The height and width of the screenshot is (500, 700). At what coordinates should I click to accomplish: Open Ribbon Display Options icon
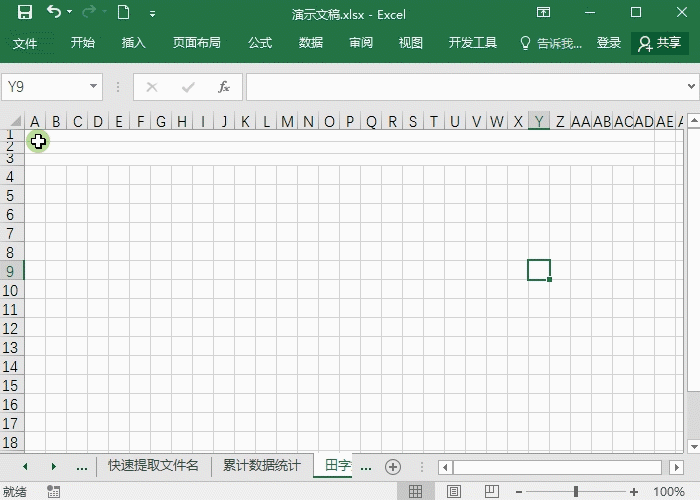click(x=543, y=12)
